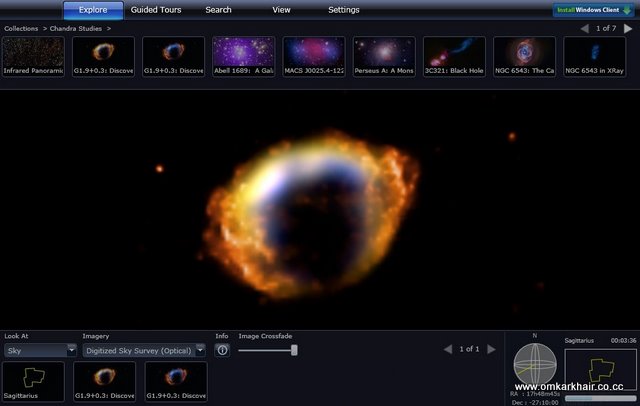Open Abell 1689 galaxy thumbnail
Screen dimensions: 640x406
pos(244,56)
